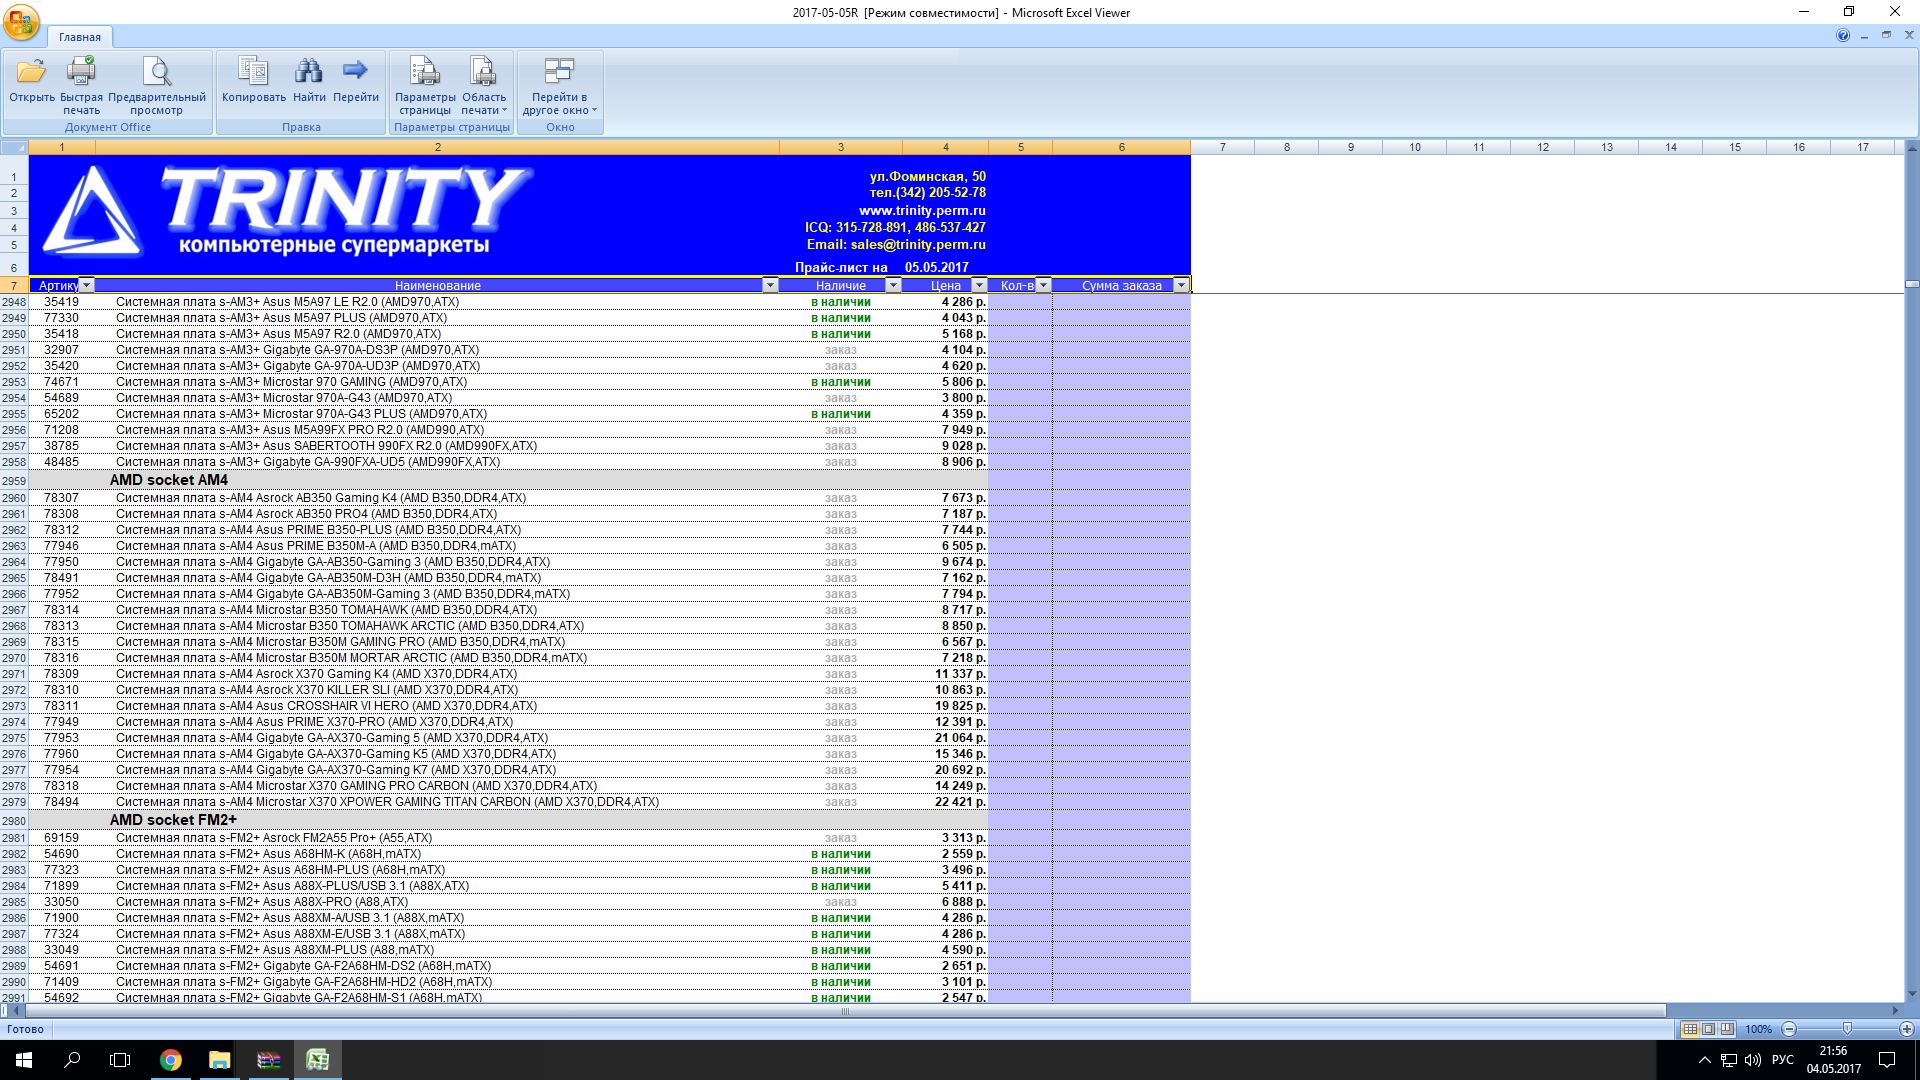Select the Главная ribbon tab

click(x=79, y=37)
